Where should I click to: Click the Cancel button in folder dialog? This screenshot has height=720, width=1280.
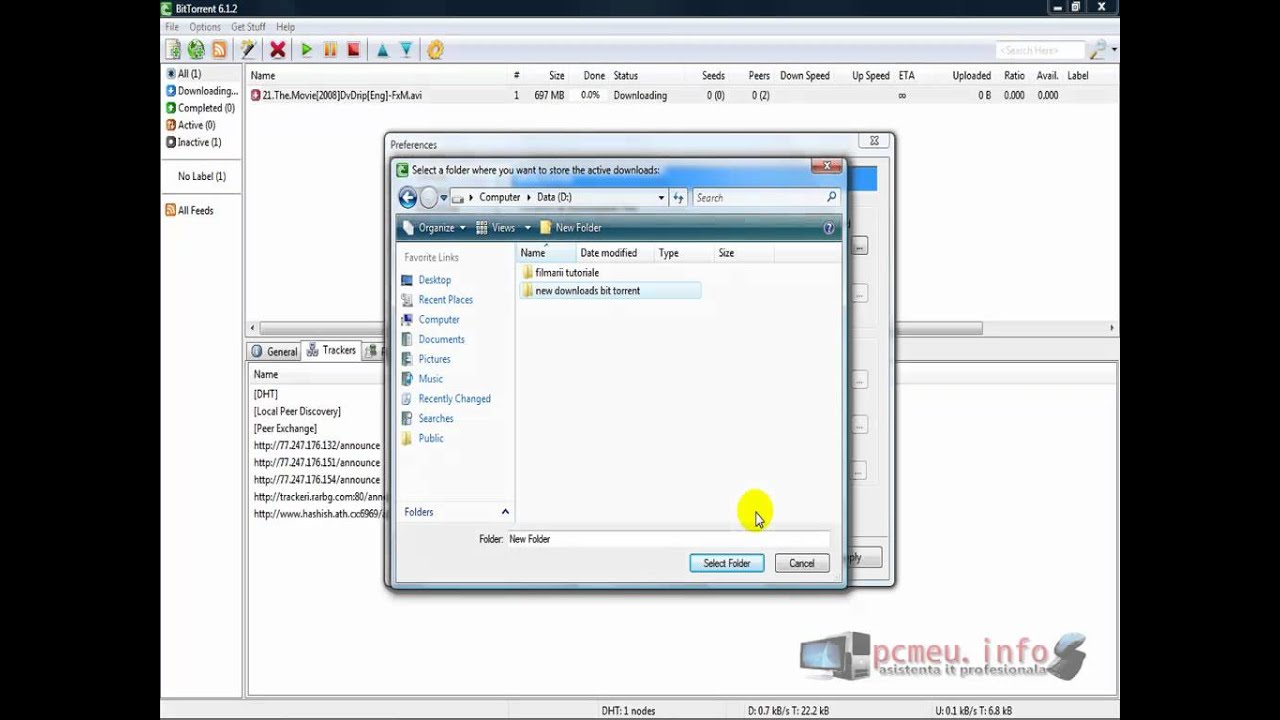(x=802, y=563)
